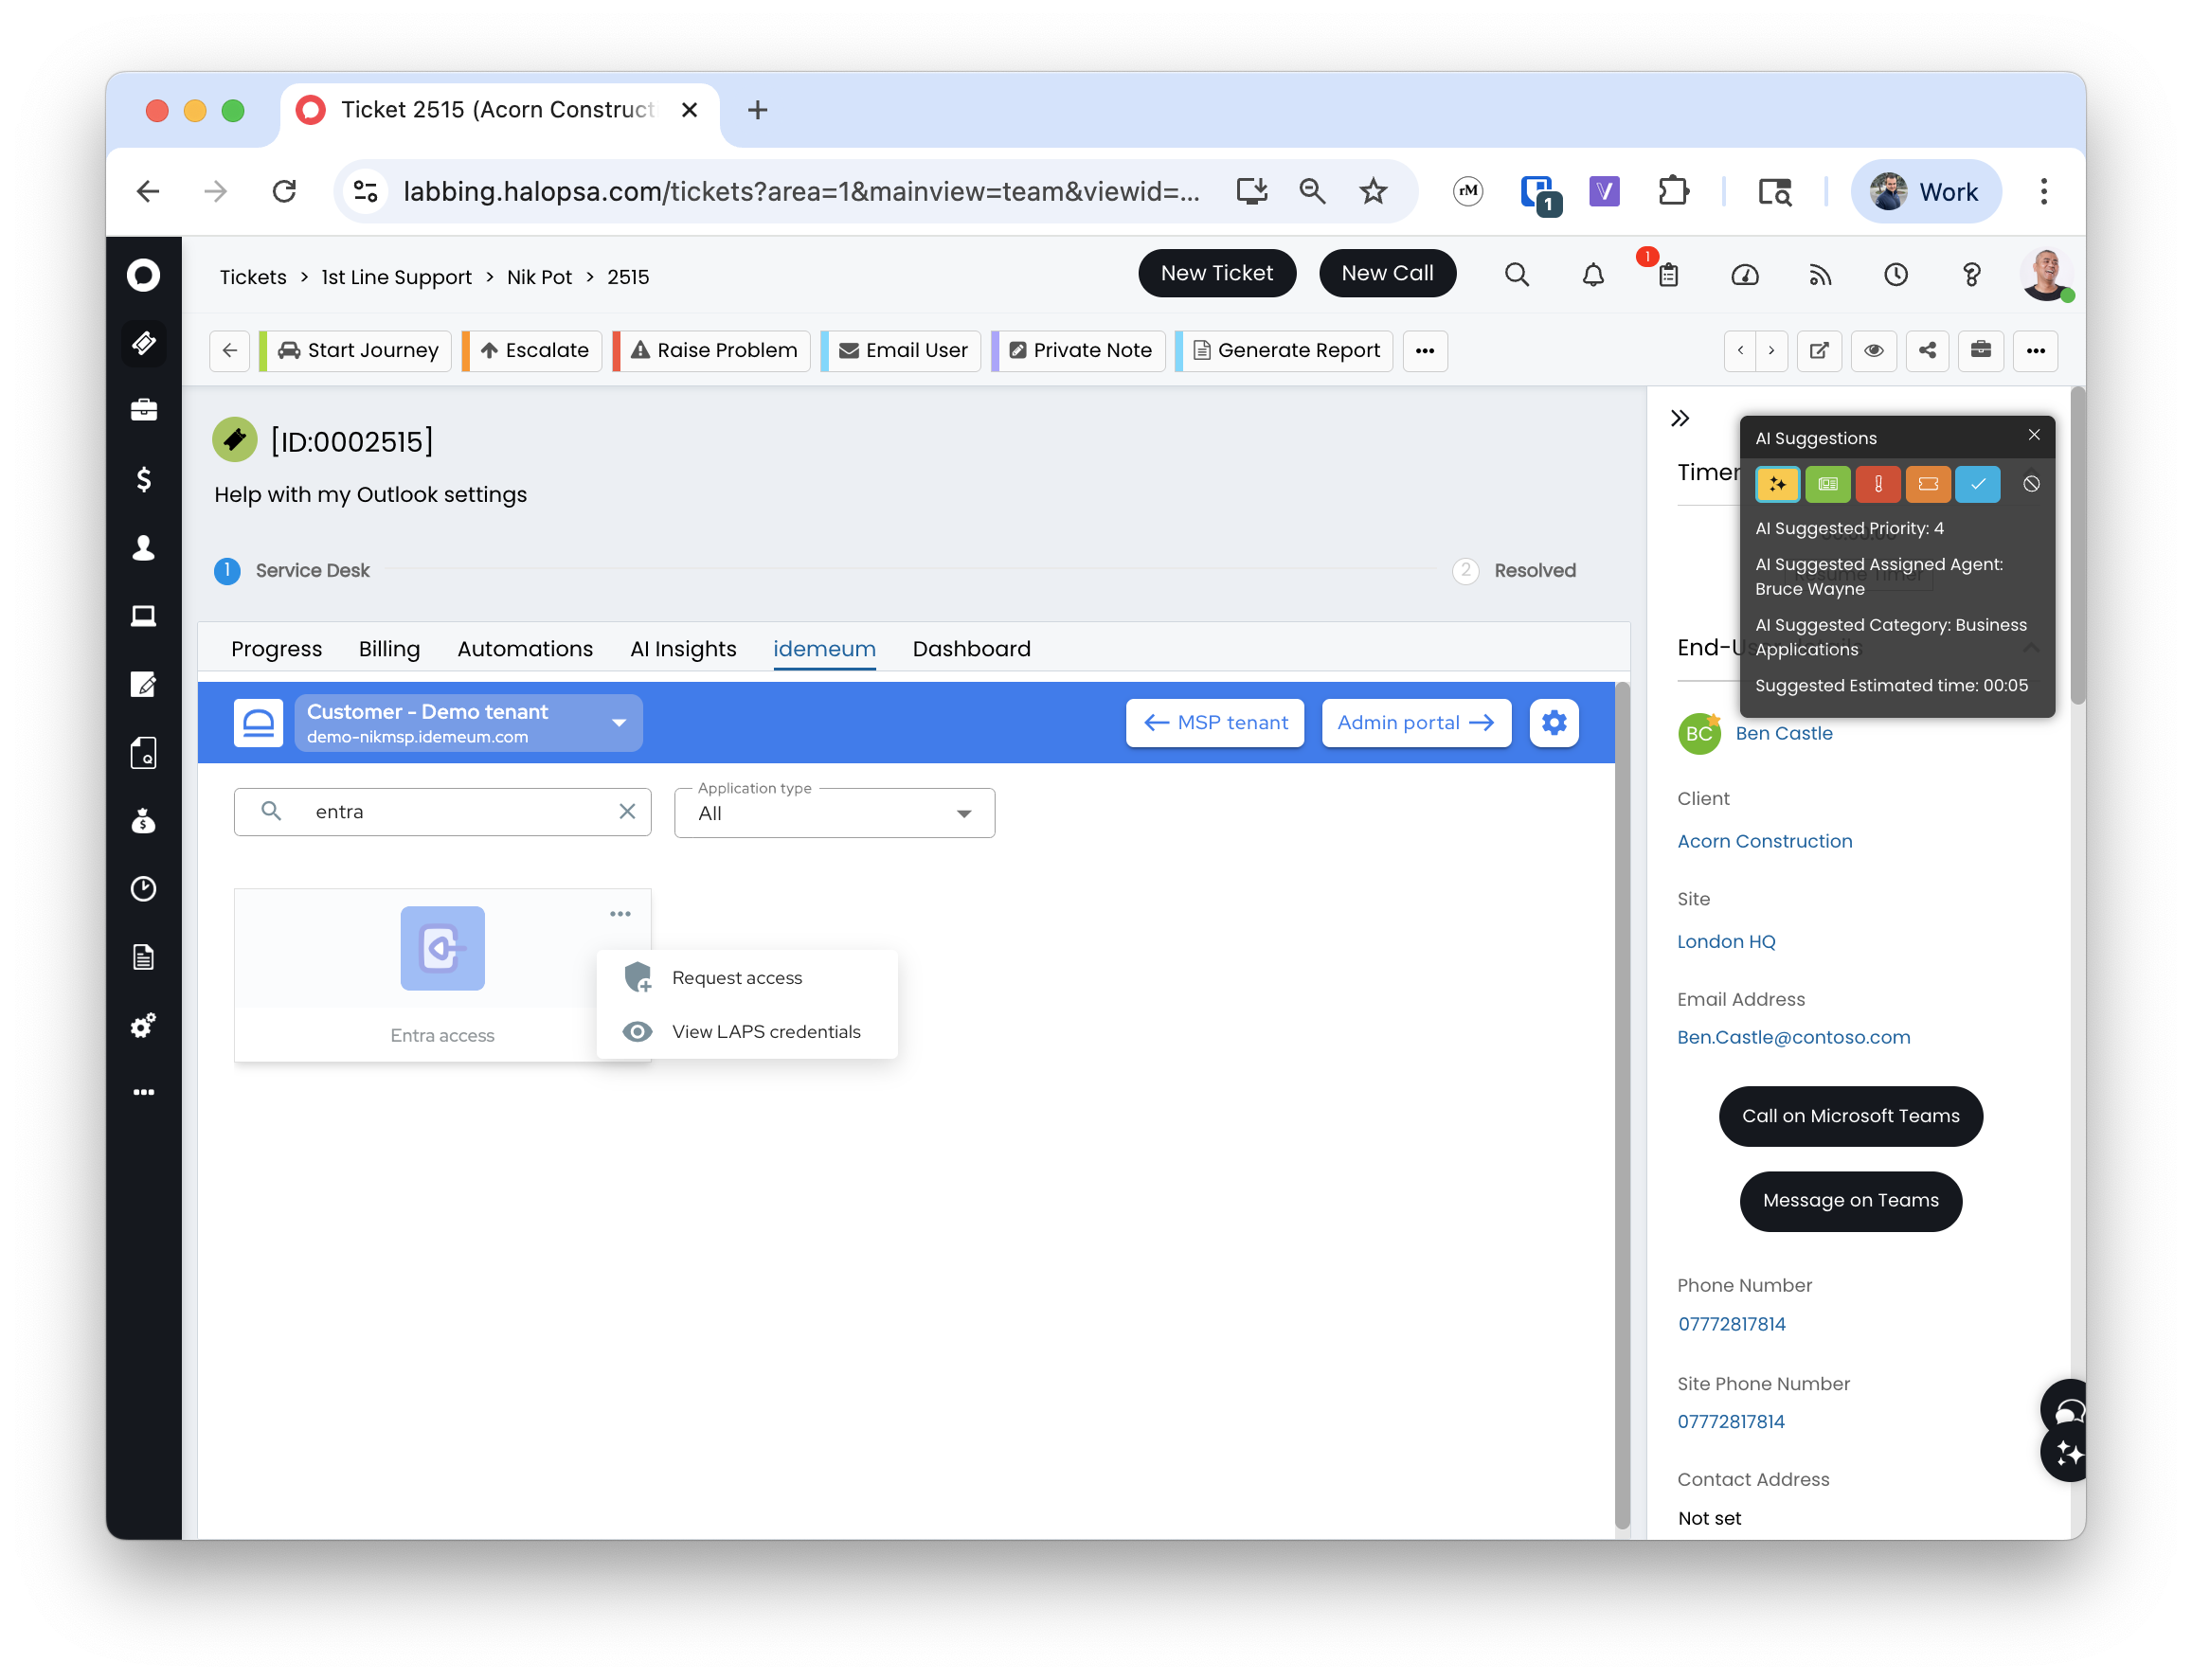The width and height of the screenshot is (2192, 1680).
Task: Switch to the AI Insights tab
Action: pyautogui.click(x=683, y=649)
